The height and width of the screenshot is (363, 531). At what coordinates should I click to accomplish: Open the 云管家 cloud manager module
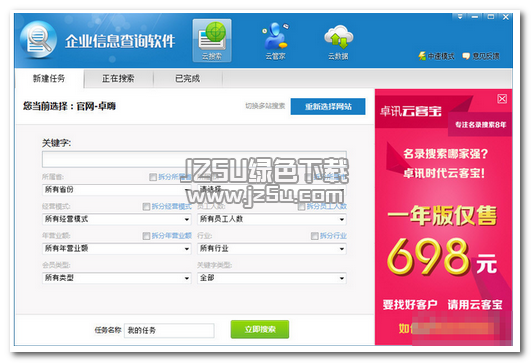275,41
